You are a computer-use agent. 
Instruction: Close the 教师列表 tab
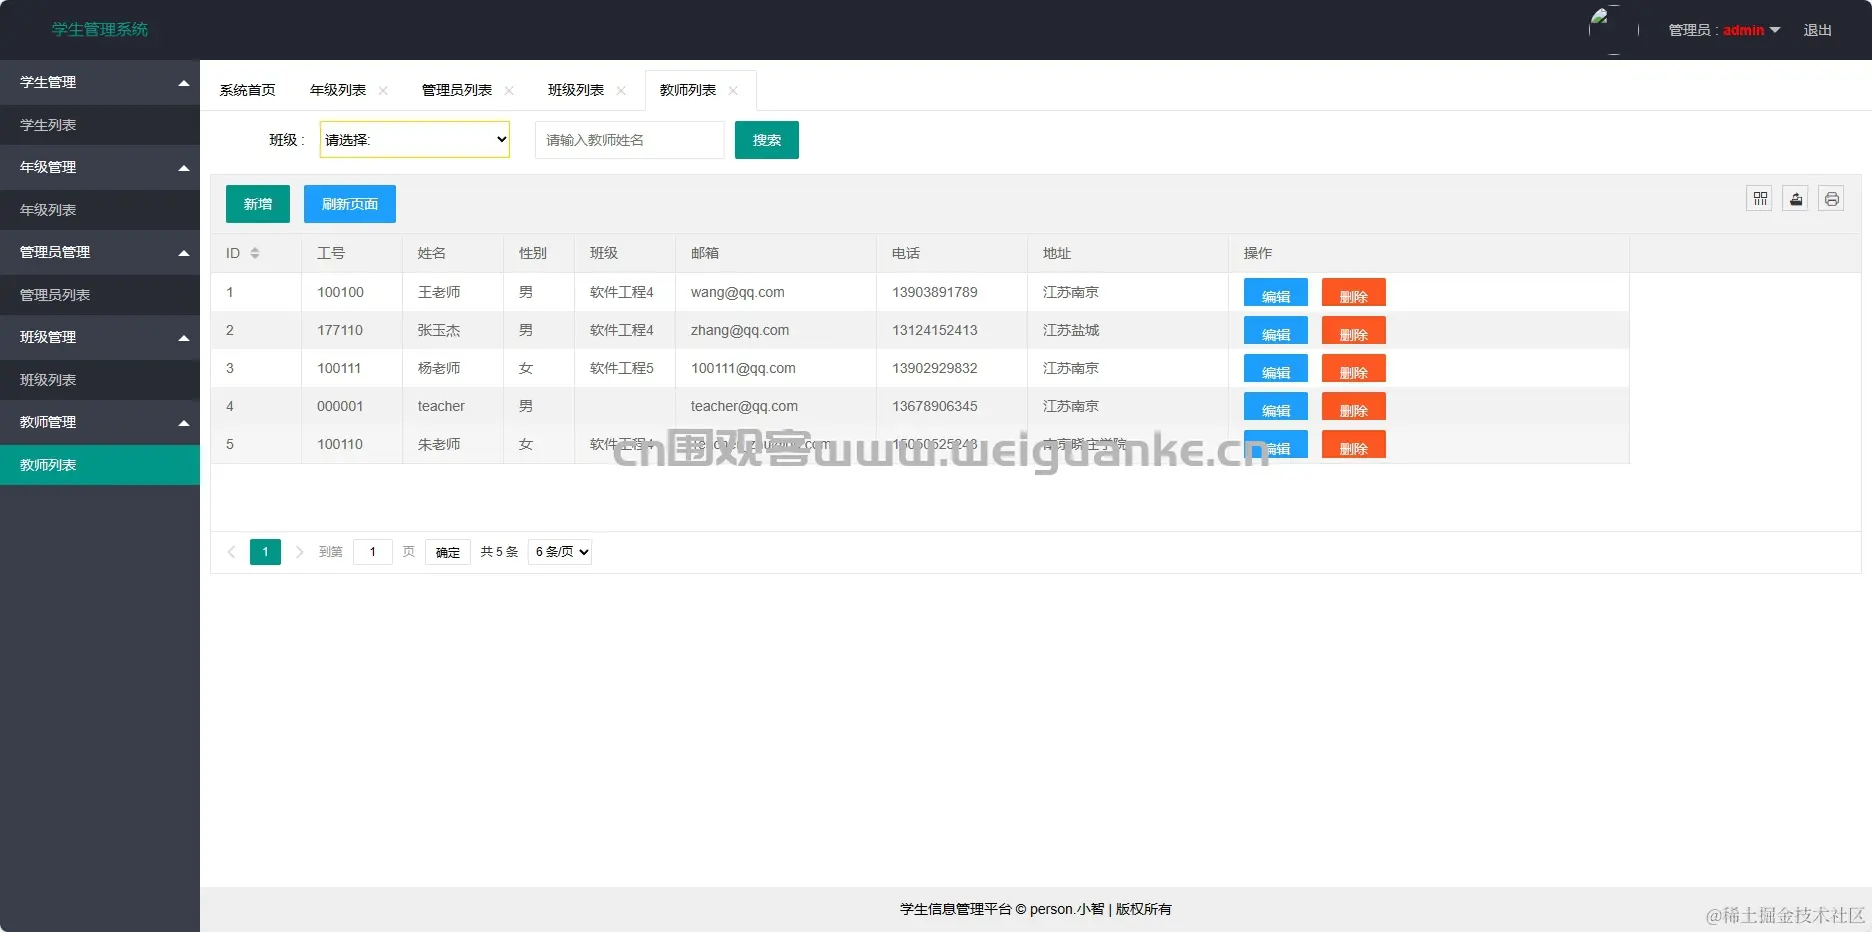coord(733,90)
